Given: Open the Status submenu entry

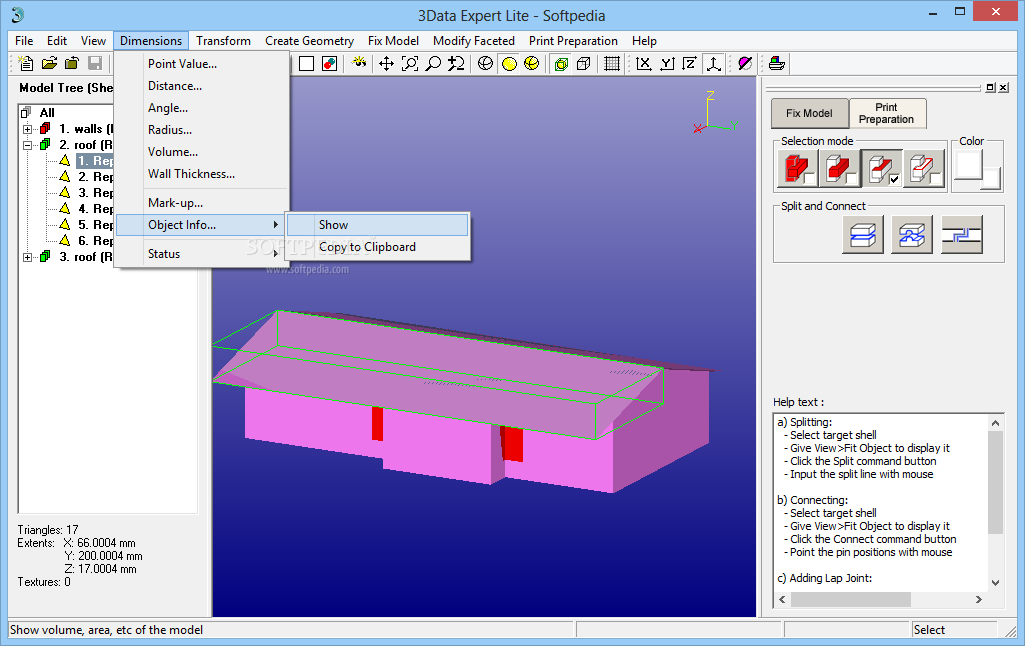Looking at the screenshot, I should (200, 254).
